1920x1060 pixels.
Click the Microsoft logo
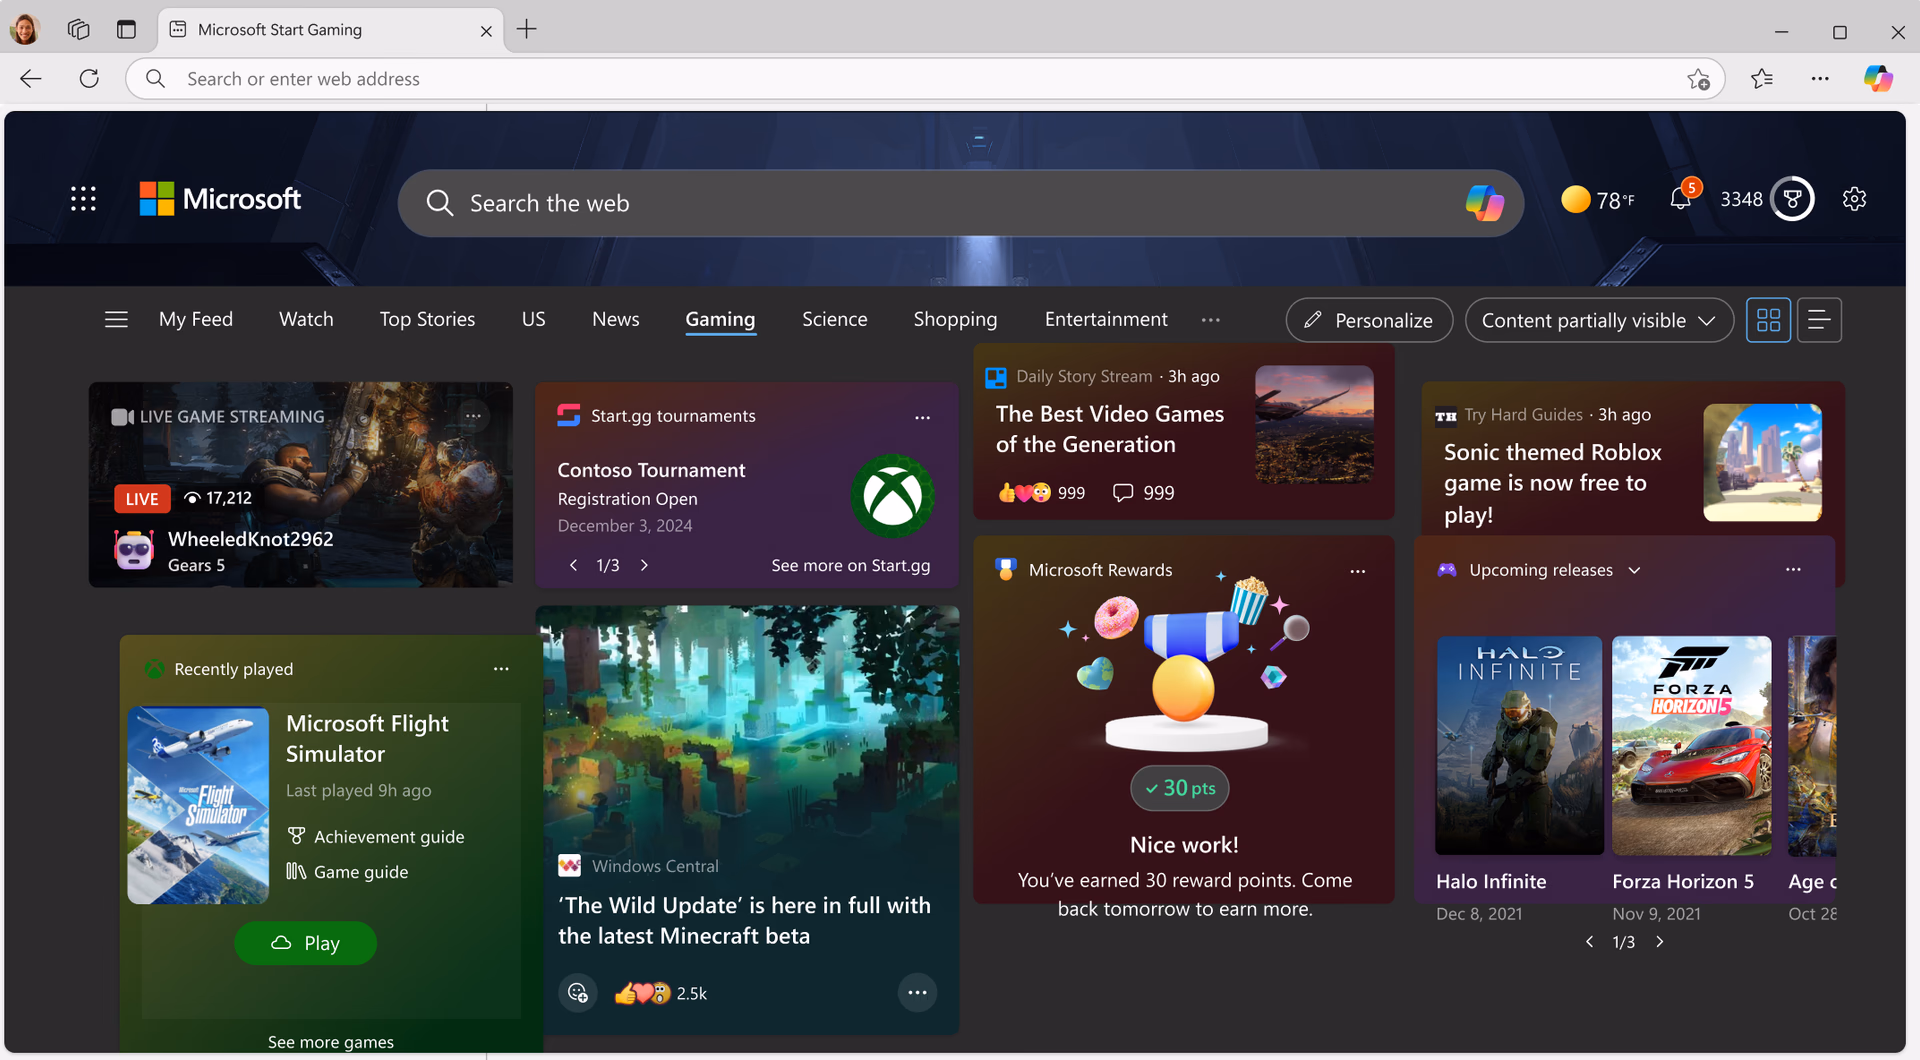[x=220, y=199]
